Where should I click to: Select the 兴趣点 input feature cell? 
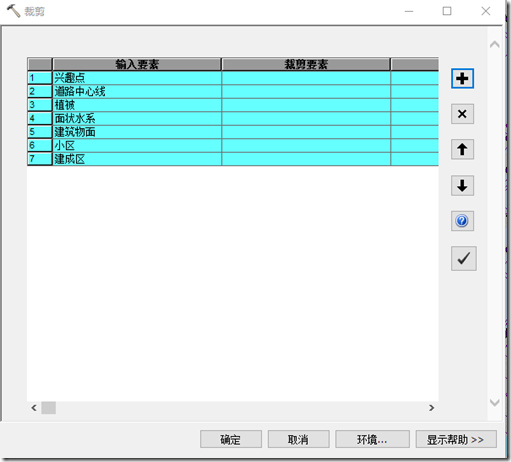[137, 78]
